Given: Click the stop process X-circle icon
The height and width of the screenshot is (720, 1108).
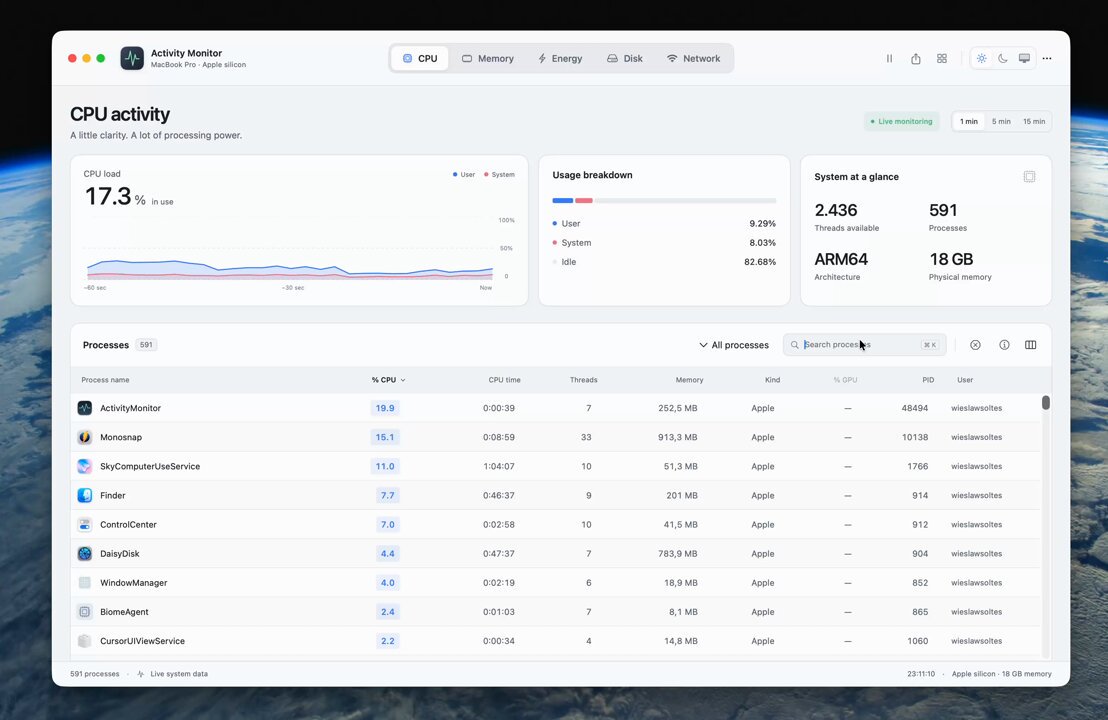Looking at the screenshot, I should pos(975,345).
